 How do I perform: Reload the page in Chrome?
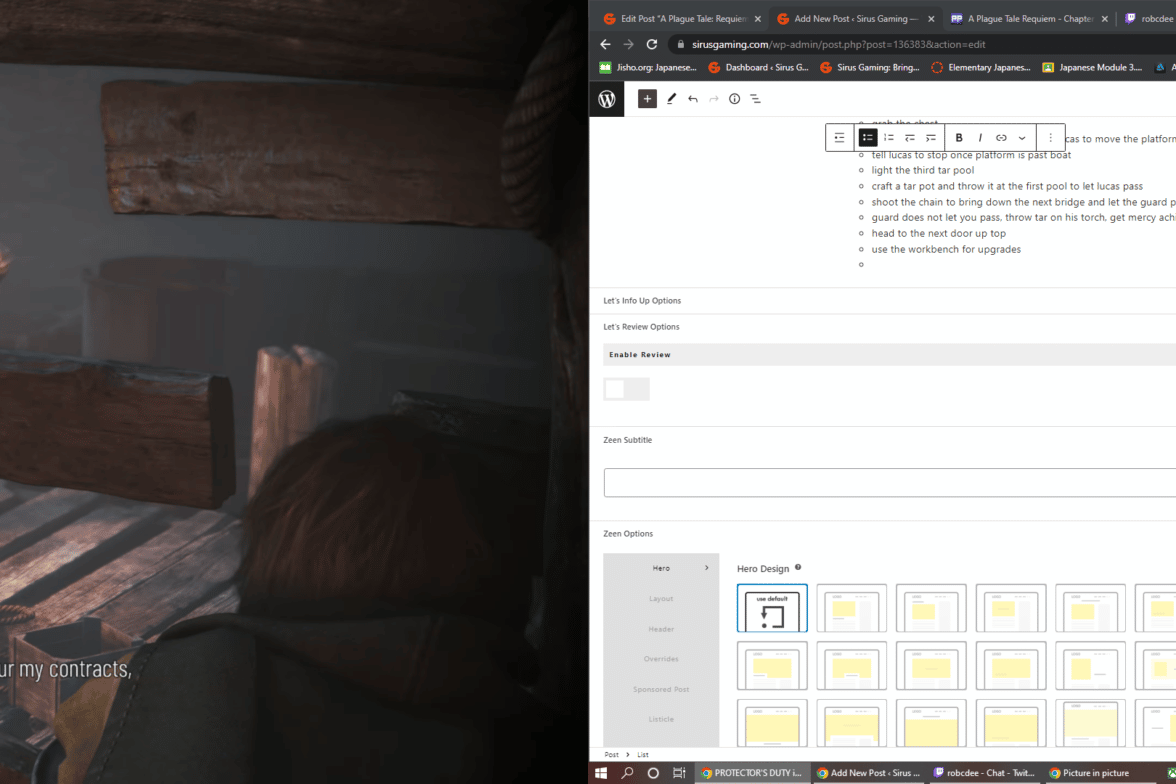coord(652,44)
